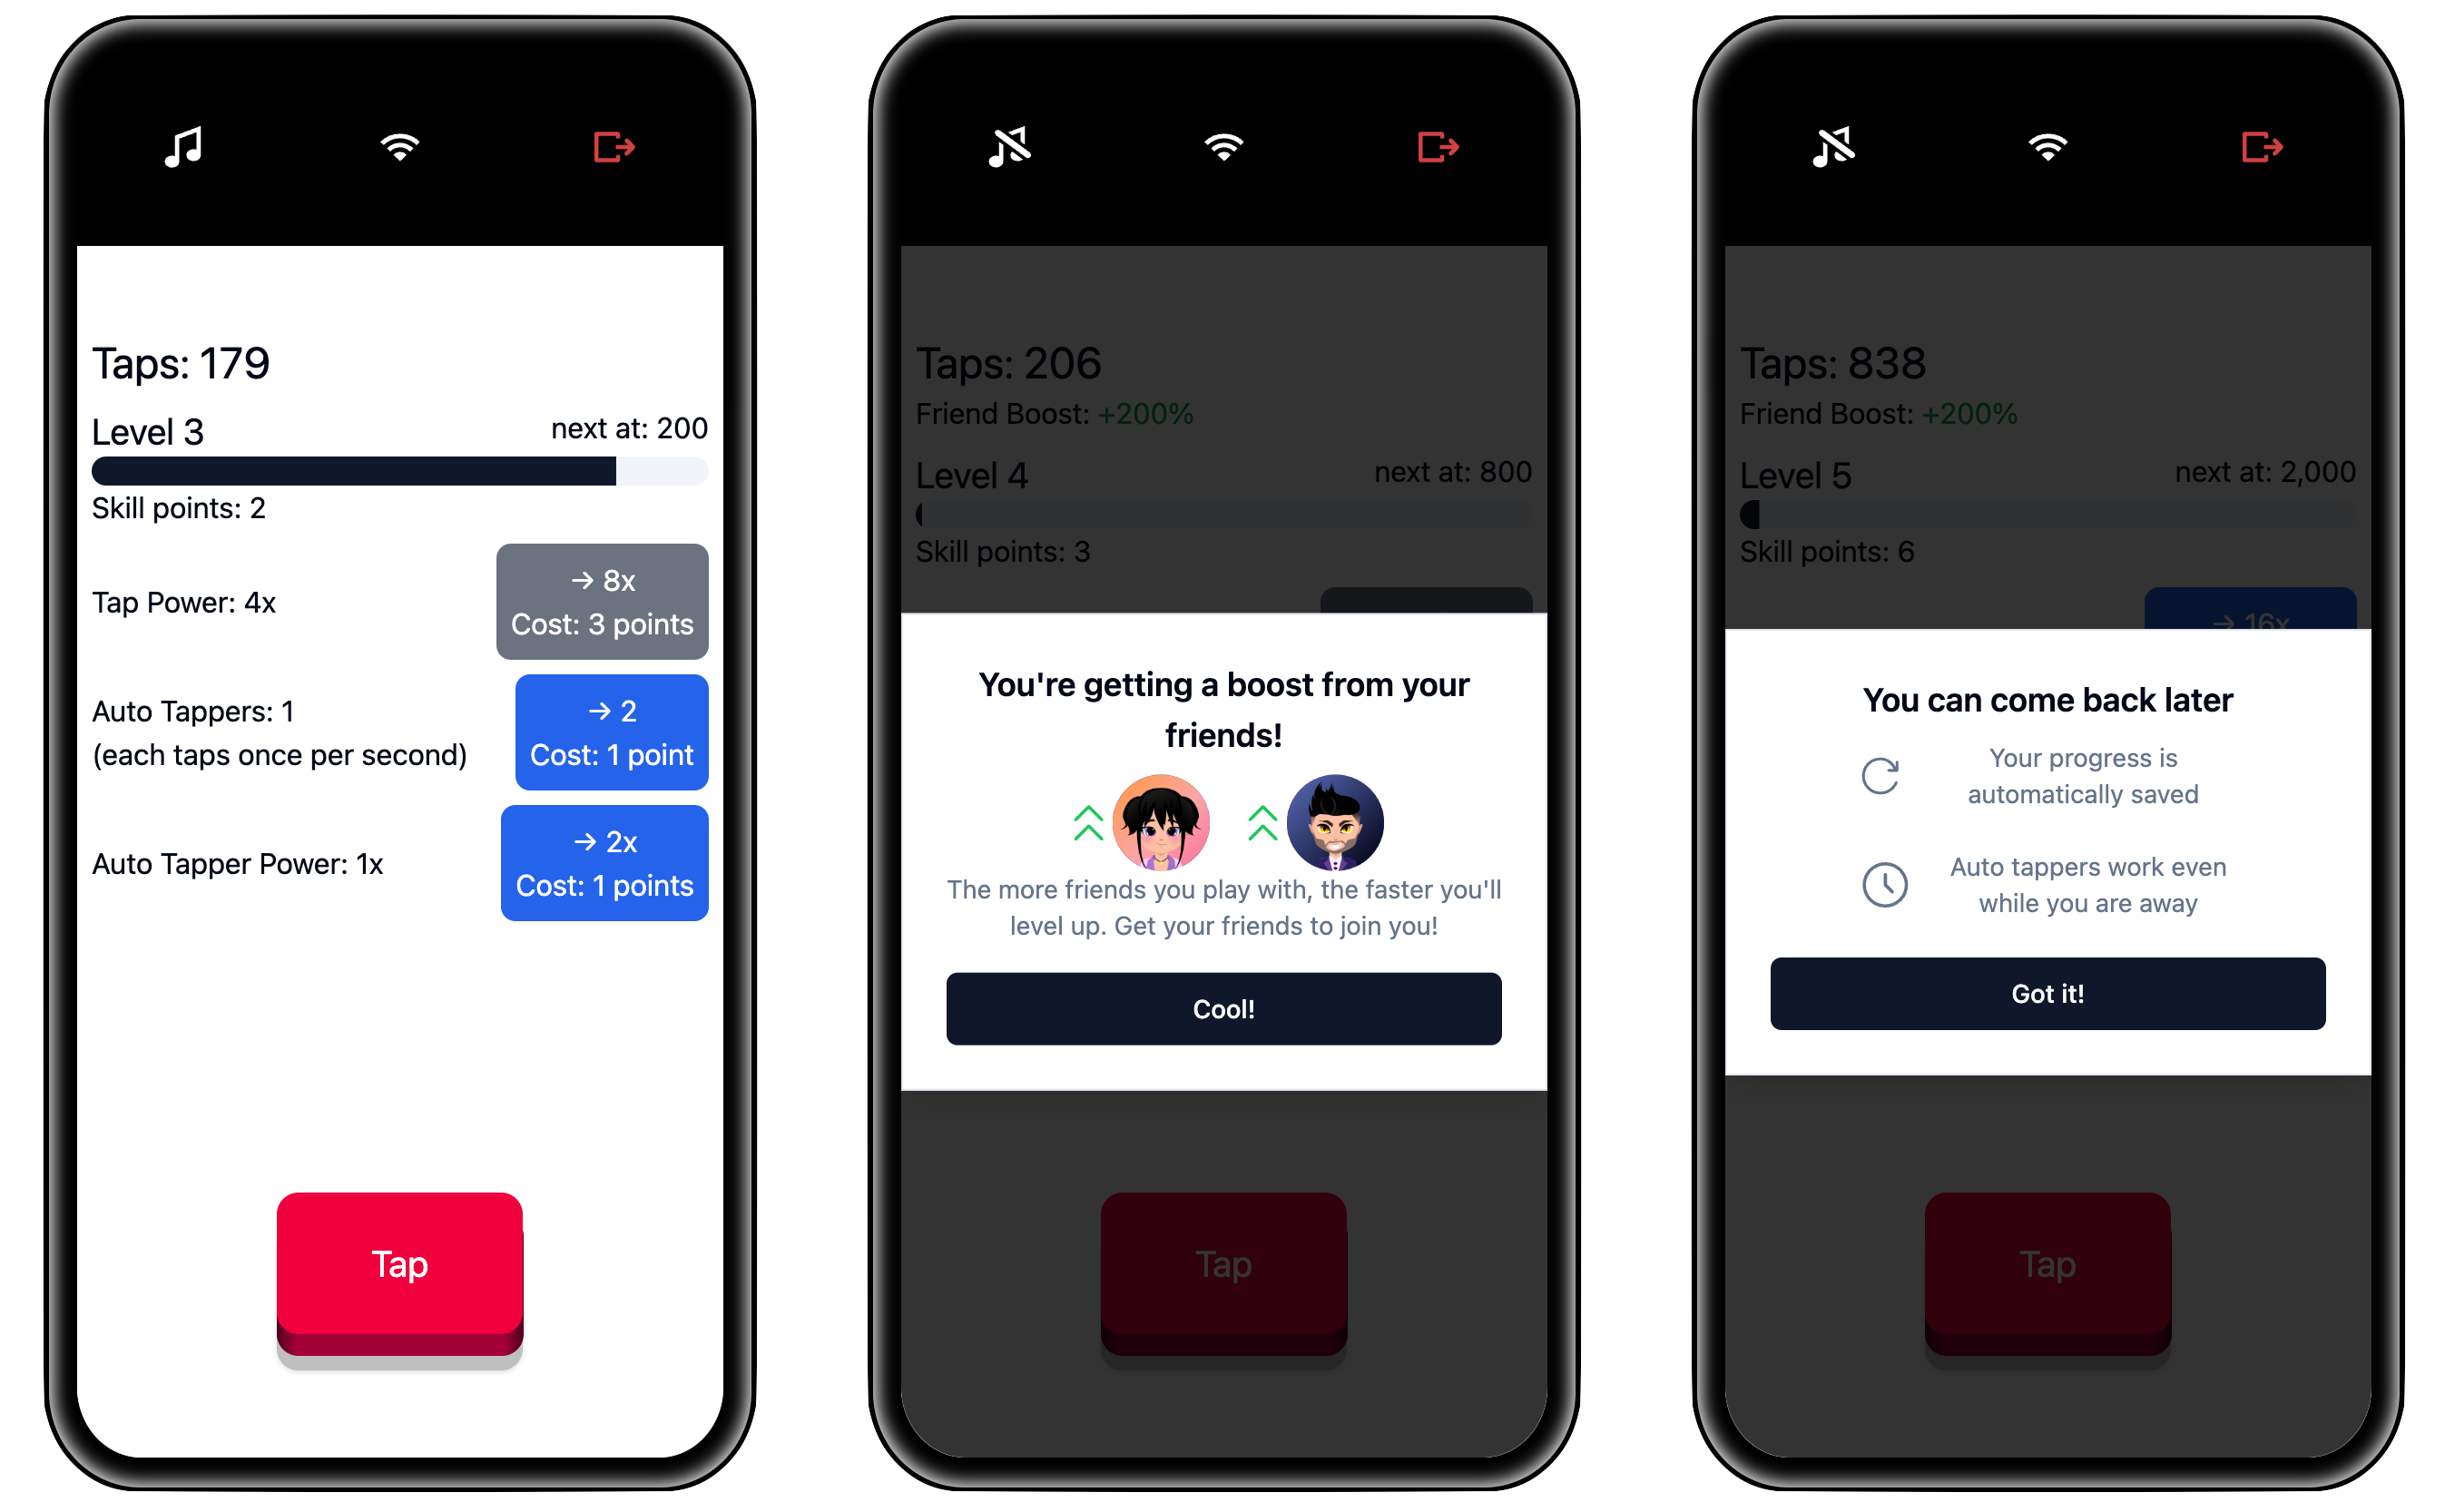
Task: Click Cool! to dismiss friend boost popup
Action: (1222, 1009)
